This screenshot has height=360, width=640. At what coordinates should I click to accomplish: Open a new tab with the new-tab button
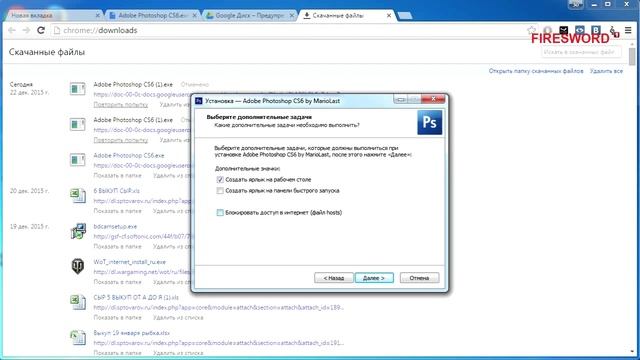pos(404,16)
